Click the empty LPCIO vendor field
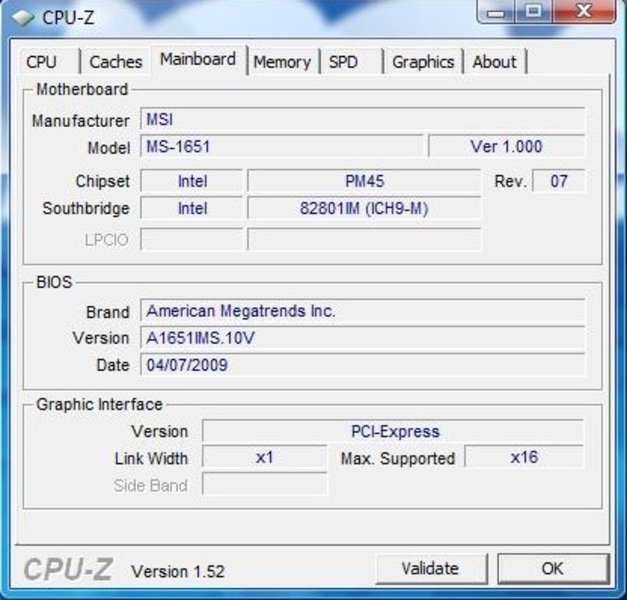Screen dimensions: 627x600 pyautogui.click(x=192, y=239)
